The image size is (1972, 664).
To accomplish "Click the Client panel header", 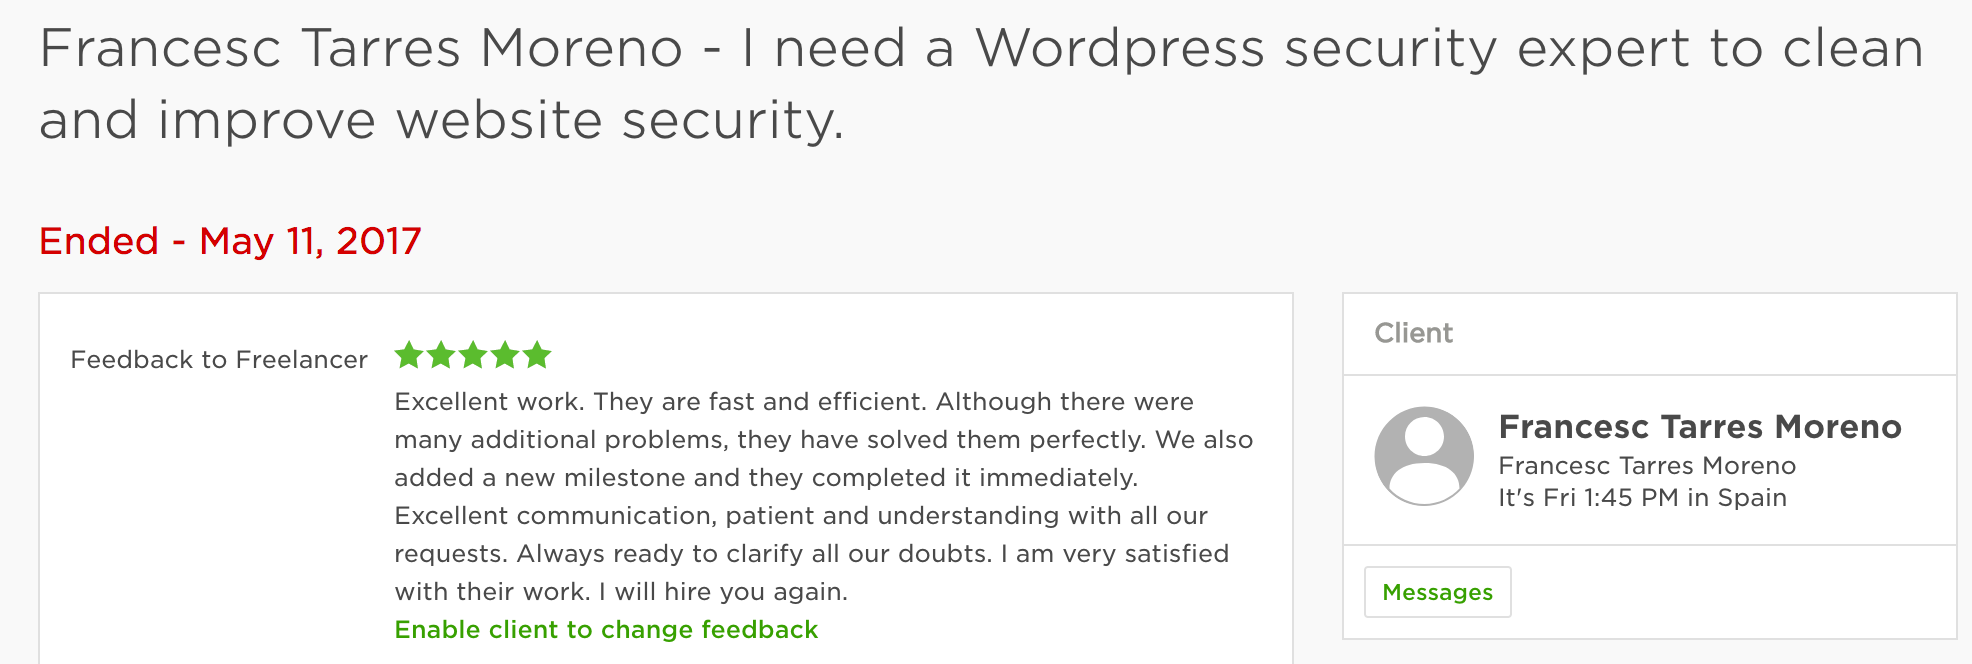I will click(1649, 334).
